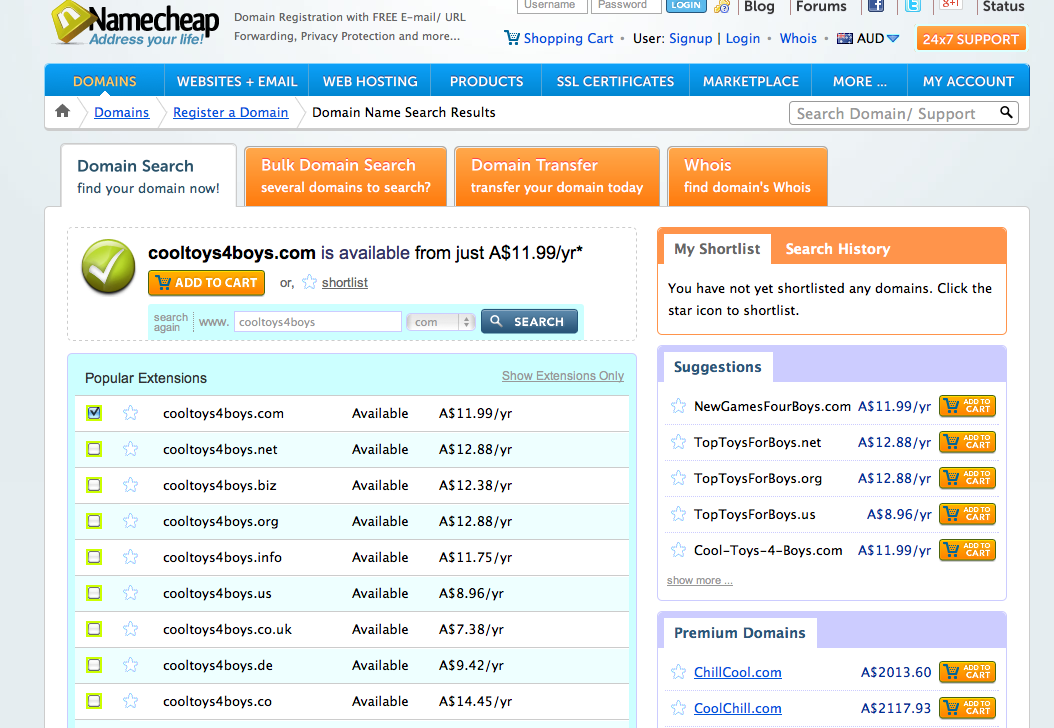The width and height of the screenshot is (1054, 728).
Task: Switch to the Domain Transfer tab
Action: pyautogui.click(x=557, y=176)
